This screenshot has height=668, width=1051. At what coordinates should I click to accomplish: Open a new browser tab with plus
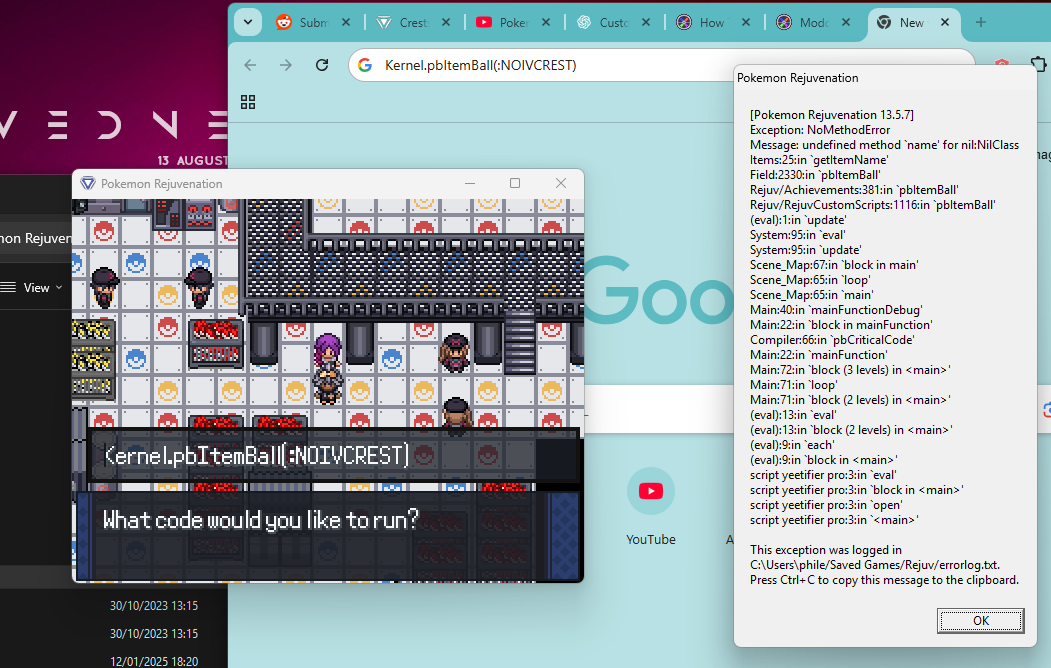coord(981,22)
